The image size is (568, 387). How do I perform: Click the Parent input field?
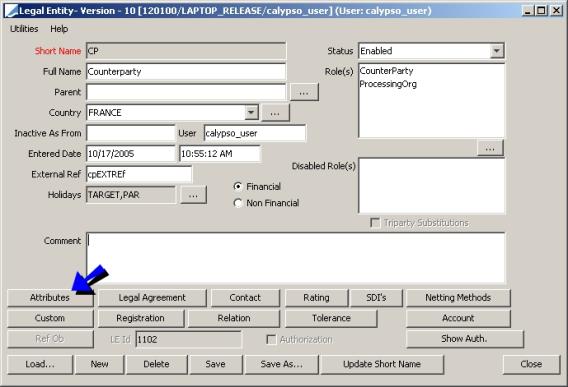(x=186, y=92)
